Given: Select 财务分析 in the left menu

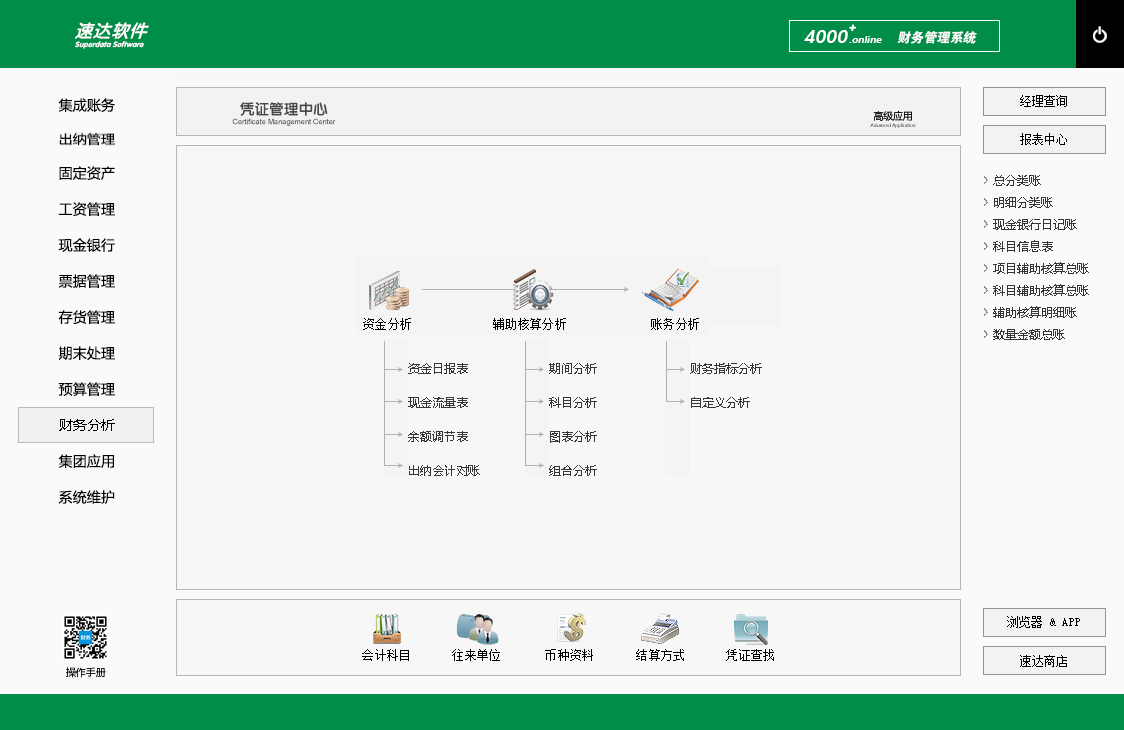Looking at the screenshot, I should tap(86, 425).
